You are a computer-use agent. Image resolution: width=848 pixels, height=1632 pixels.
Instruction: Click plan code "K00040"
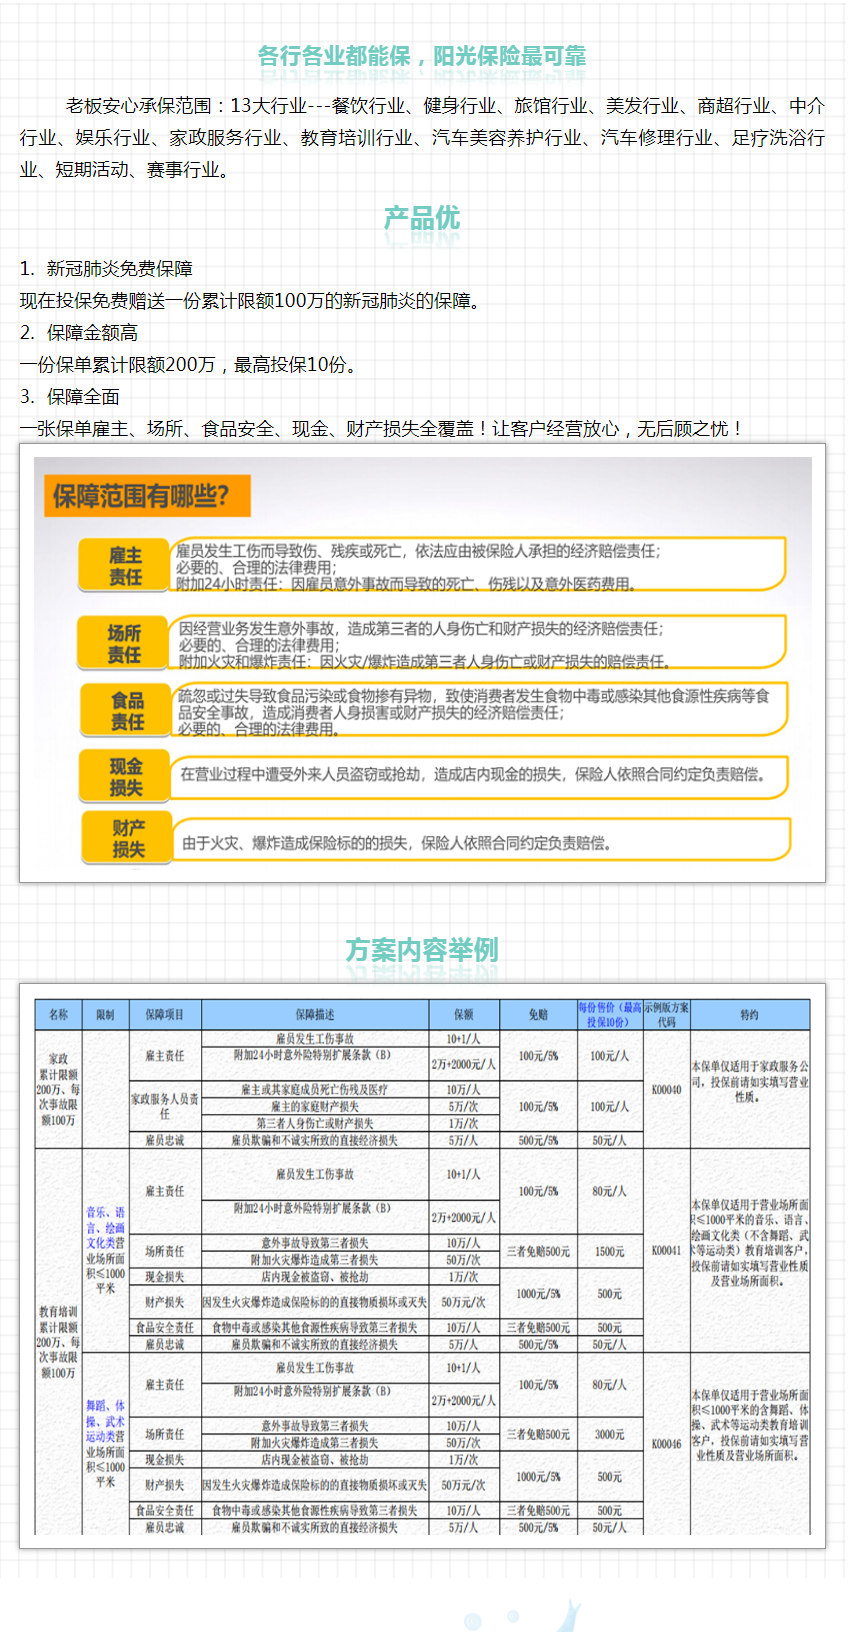pos(666,1089)
